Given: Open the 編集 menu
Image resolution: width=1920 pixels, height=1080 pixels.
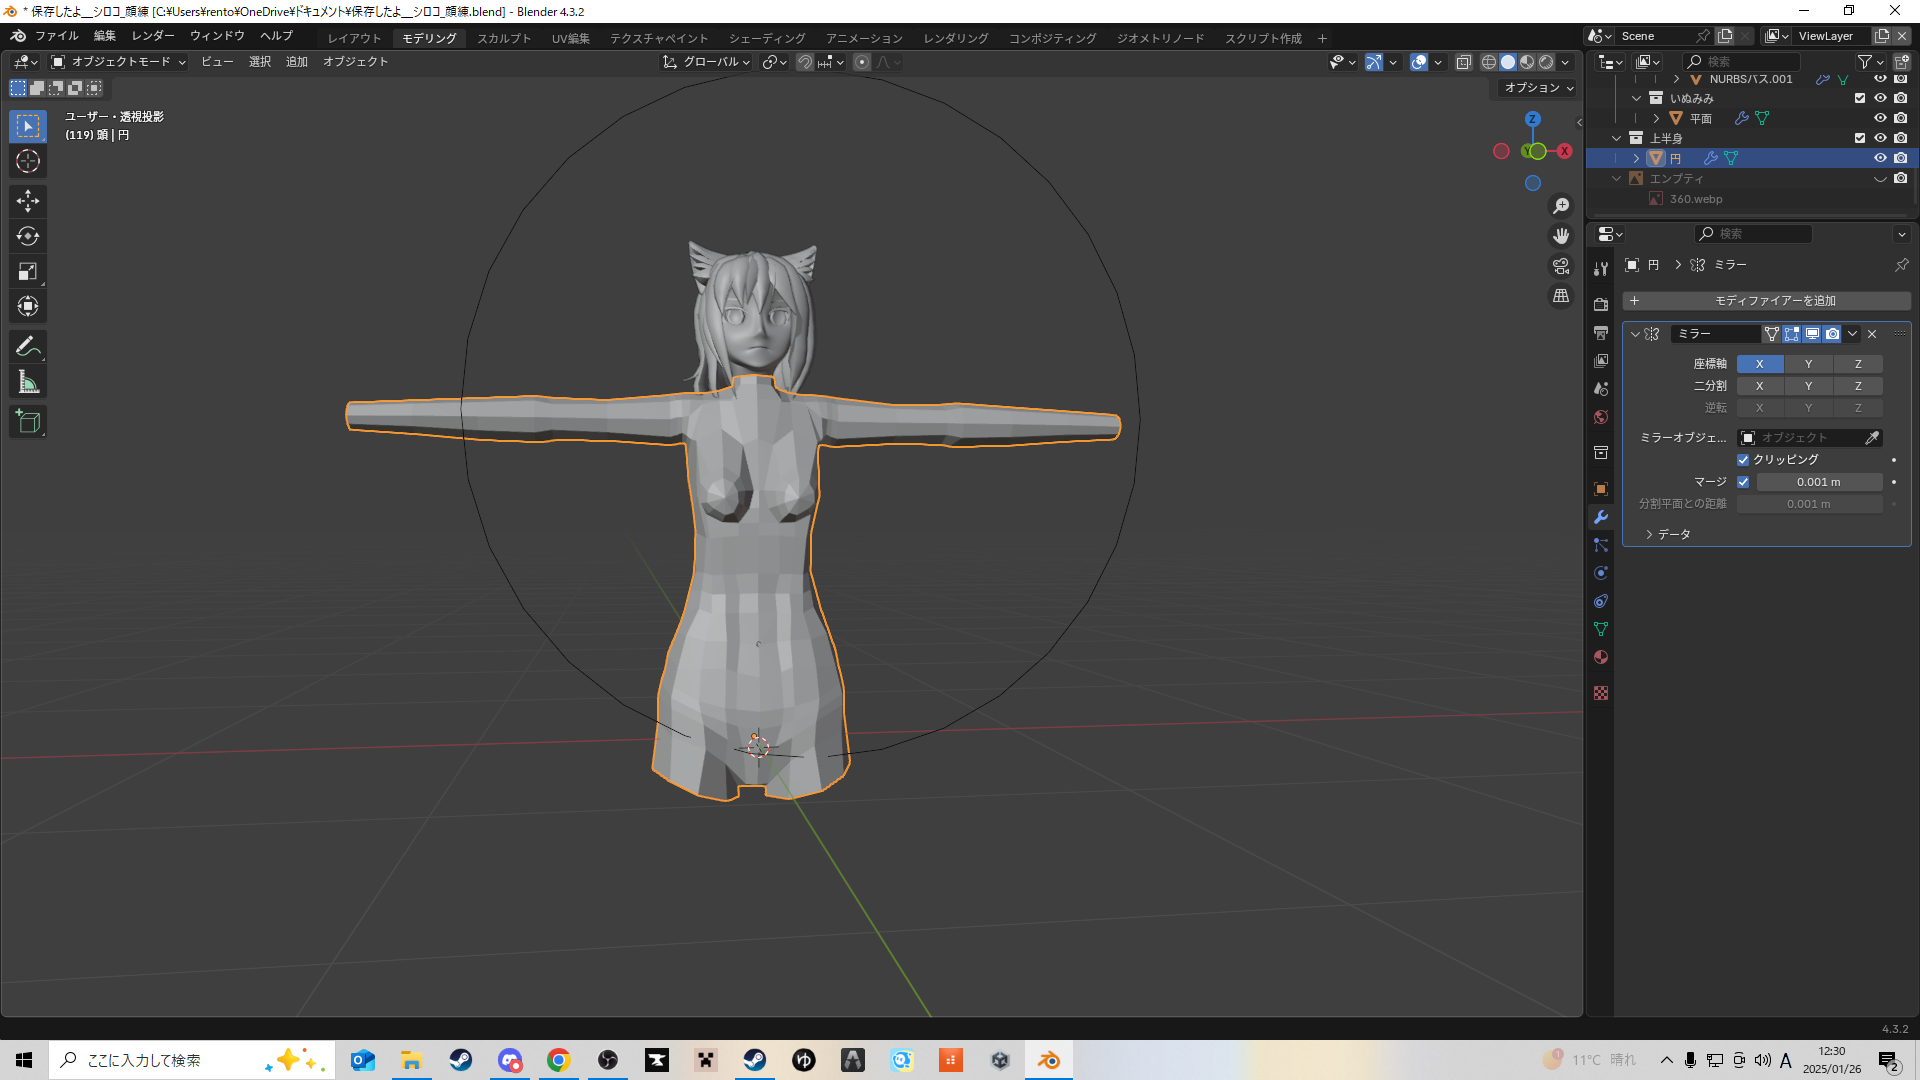Looking at the screenshot, I should 104,36.
